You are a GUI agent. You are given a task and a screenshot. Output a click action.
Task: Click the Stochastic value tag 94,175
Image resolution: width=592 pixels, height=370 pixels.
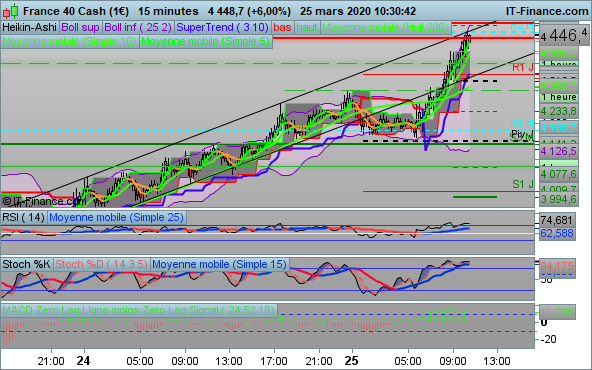[557, 266]
